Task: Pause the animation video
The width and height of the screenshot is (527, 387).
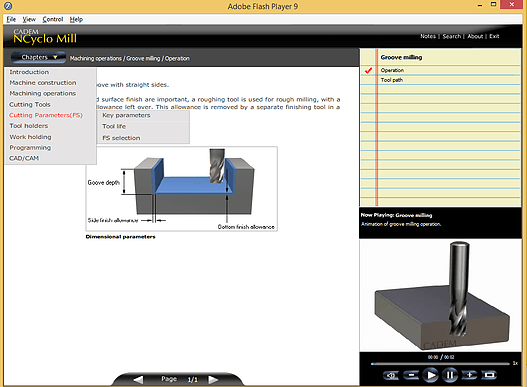Action: [450, 375]
